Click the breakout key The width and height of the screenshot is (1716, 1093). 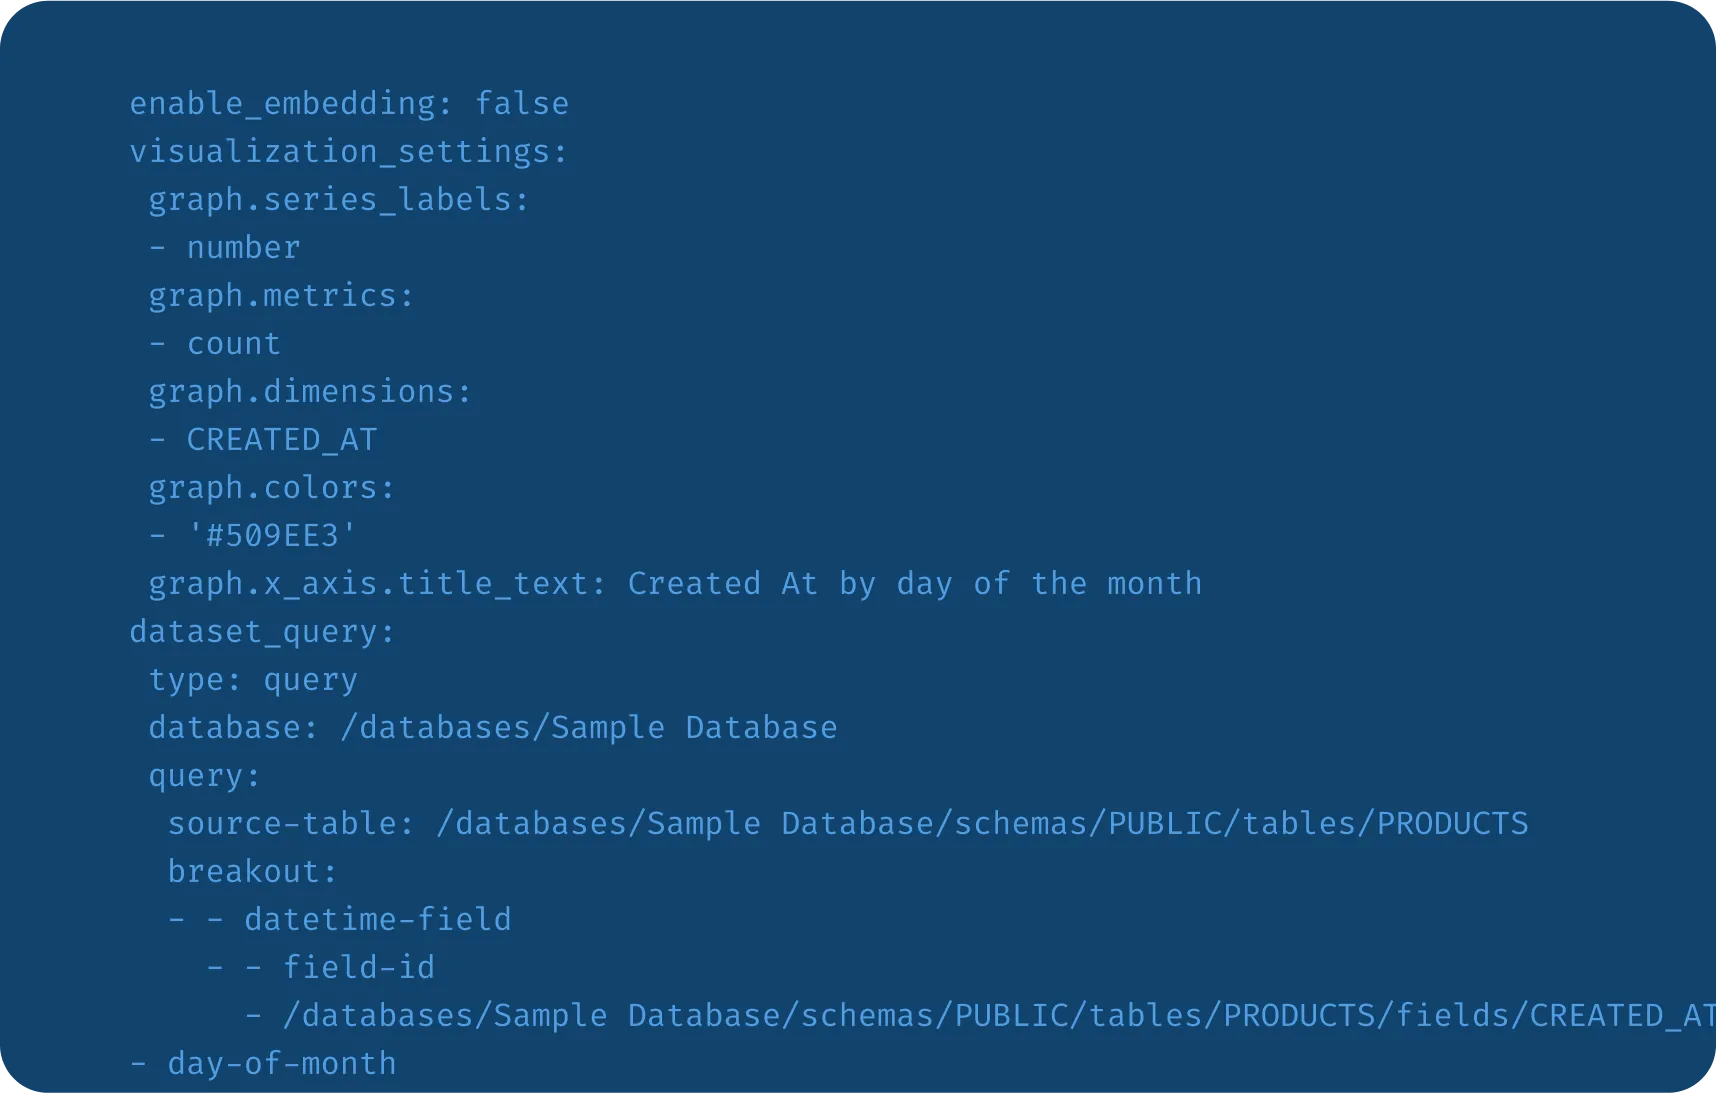(253, 872)
